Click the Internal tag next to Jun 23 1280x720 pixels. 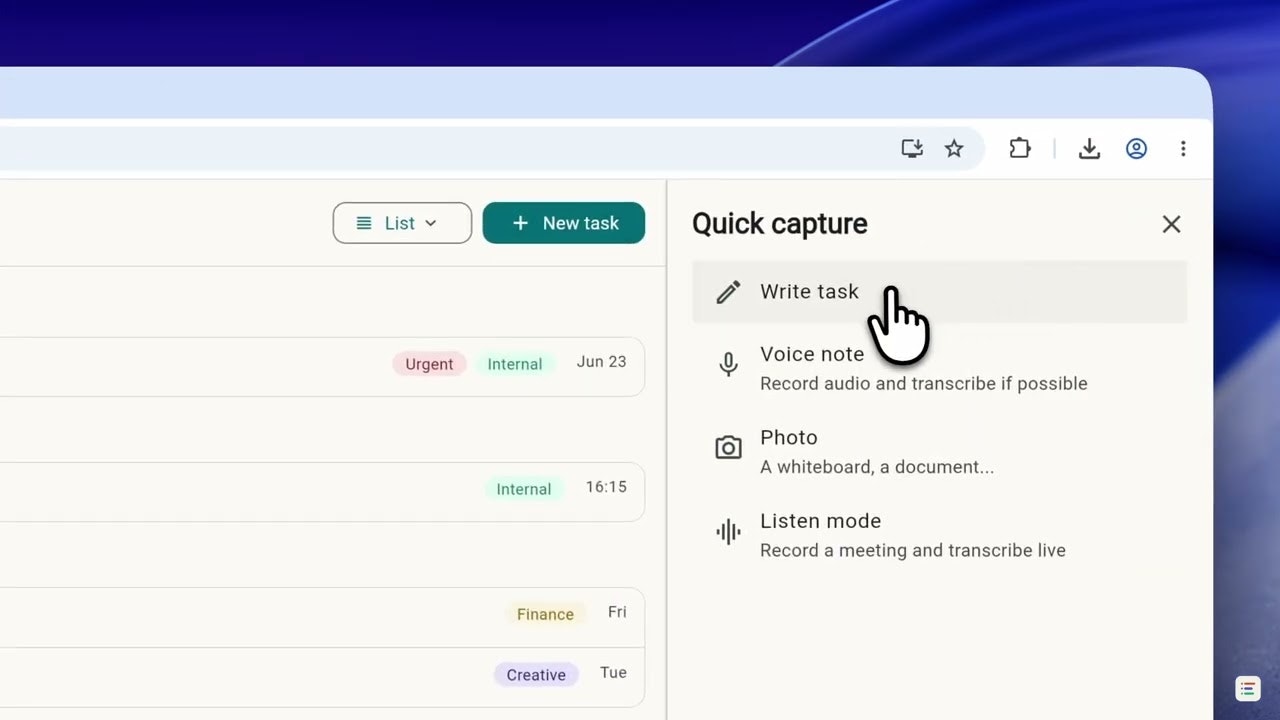(x=515, y=364)
